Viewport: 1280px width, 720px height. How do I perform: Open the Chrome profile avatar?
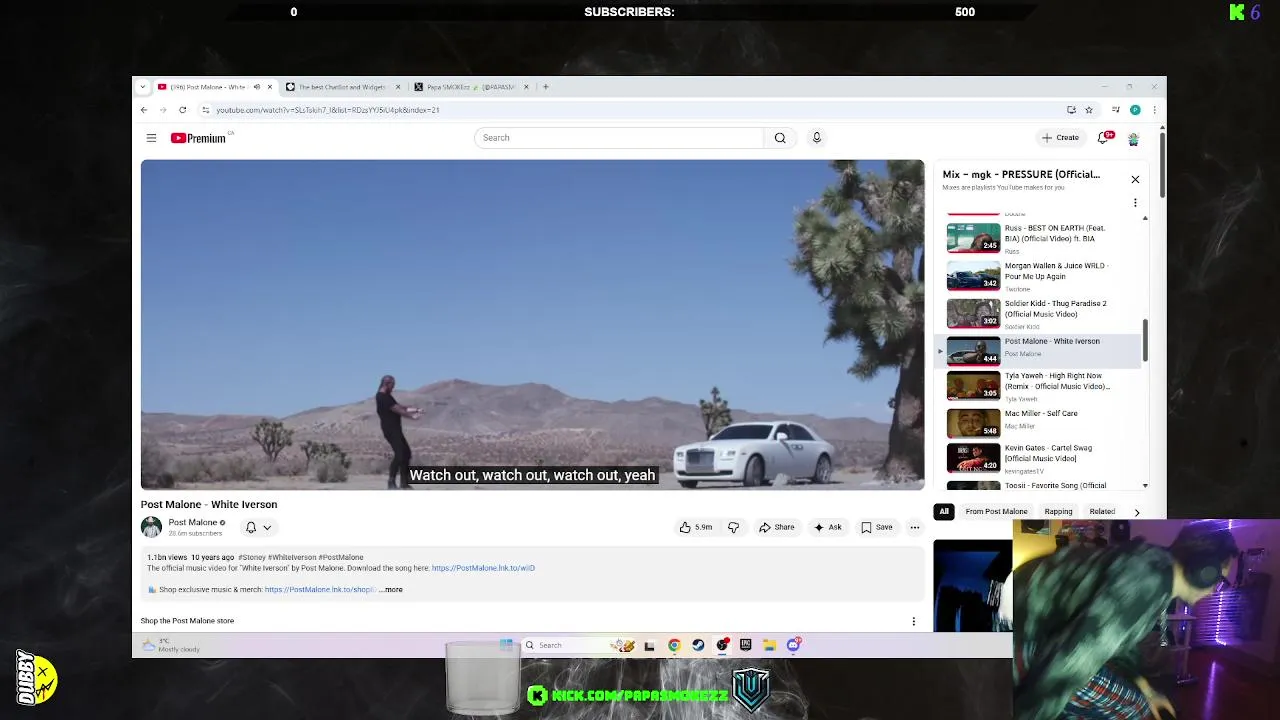1135,110
